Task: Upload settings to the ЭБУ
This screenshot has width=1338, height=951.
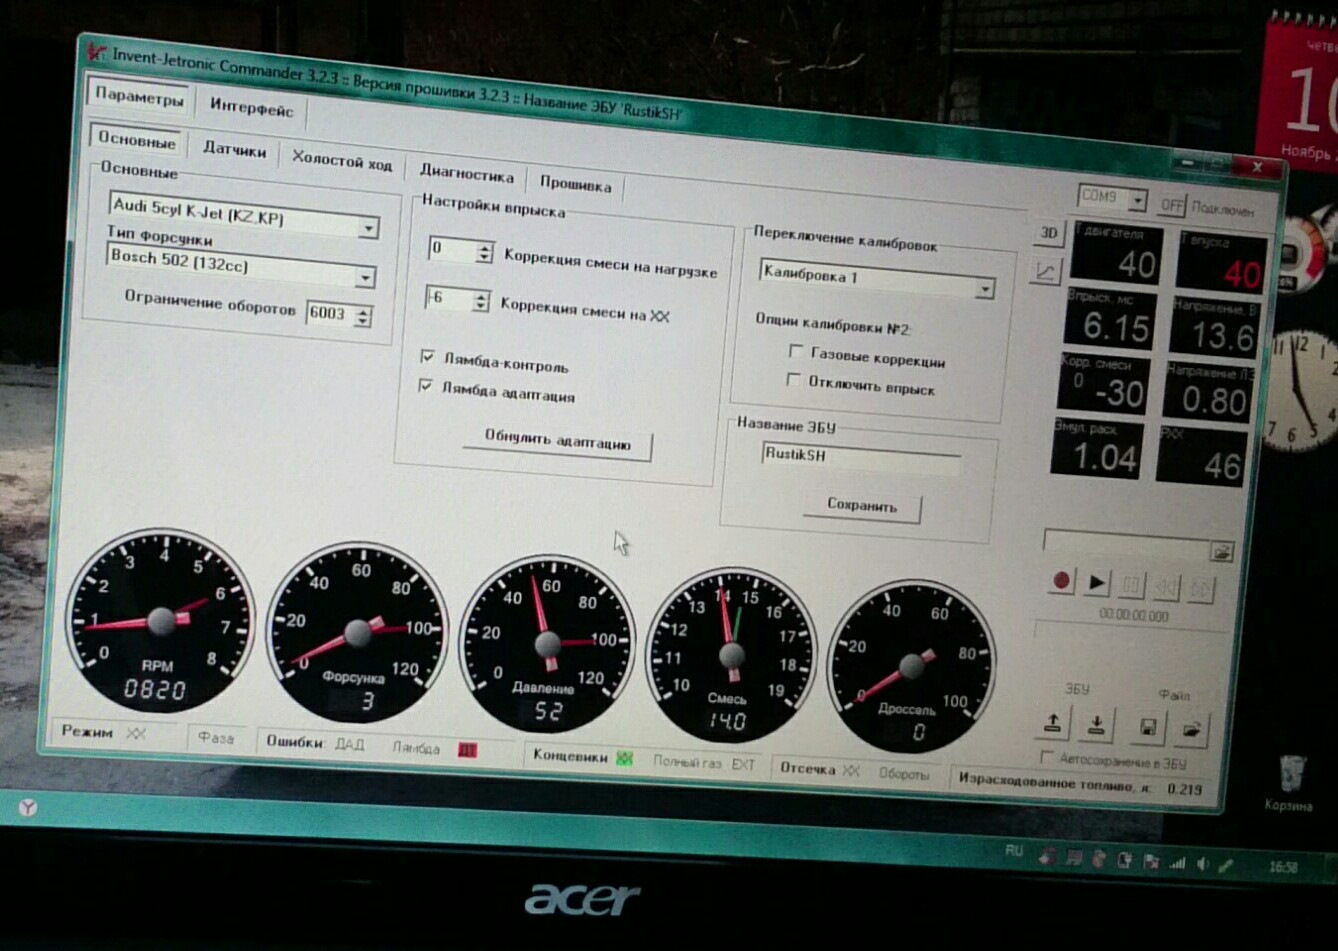Action: pyautogui.click(x=1053, y=722)
